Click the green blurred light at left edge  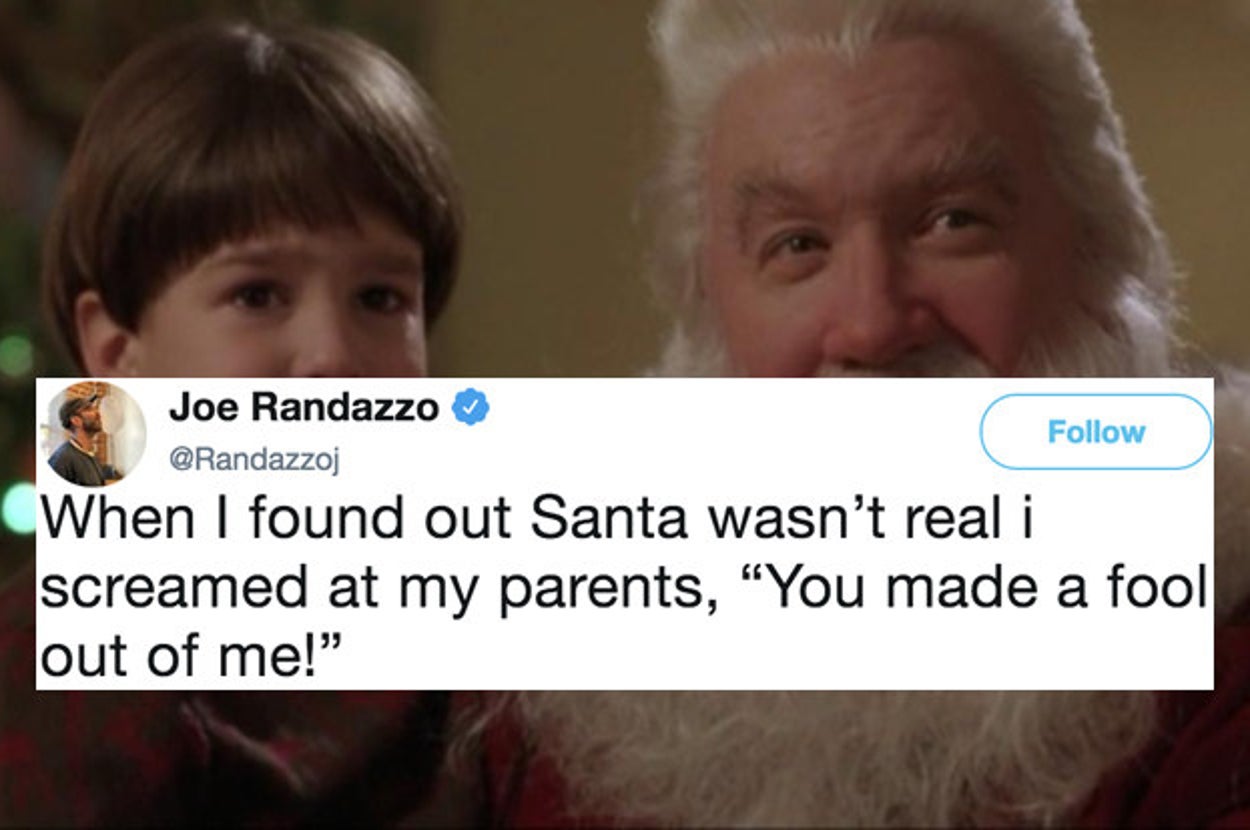coord(18,508)
